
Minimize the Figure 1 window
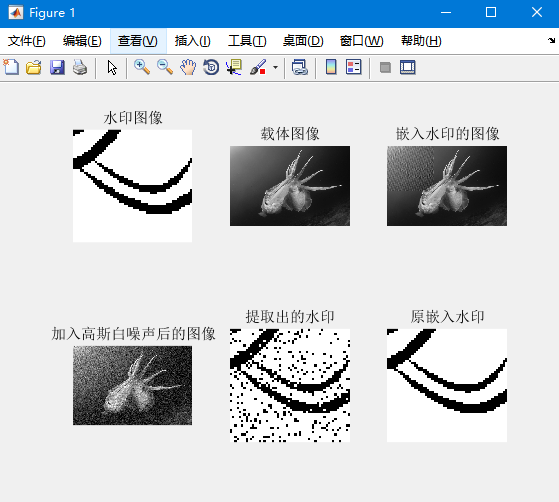[446, 13]
